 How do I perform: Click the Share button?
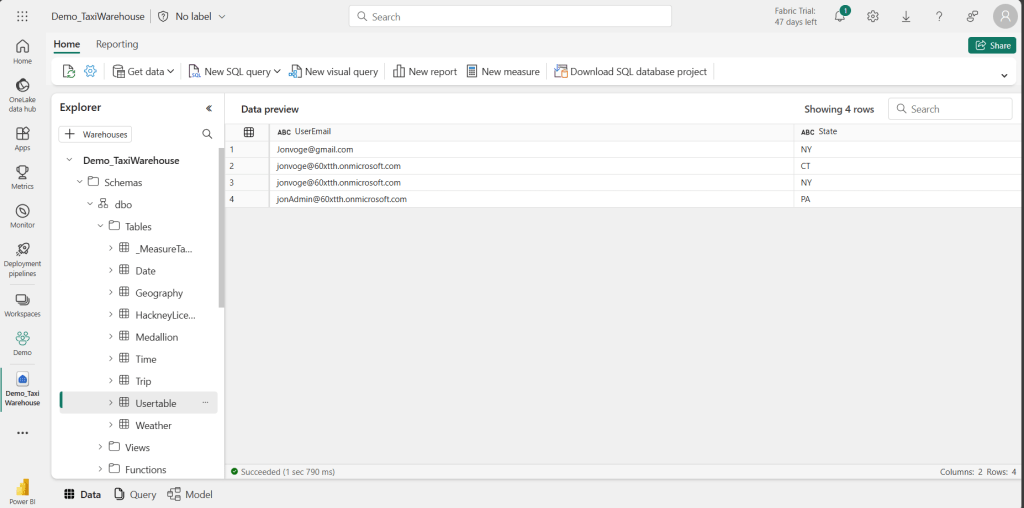tap(991, 45)
